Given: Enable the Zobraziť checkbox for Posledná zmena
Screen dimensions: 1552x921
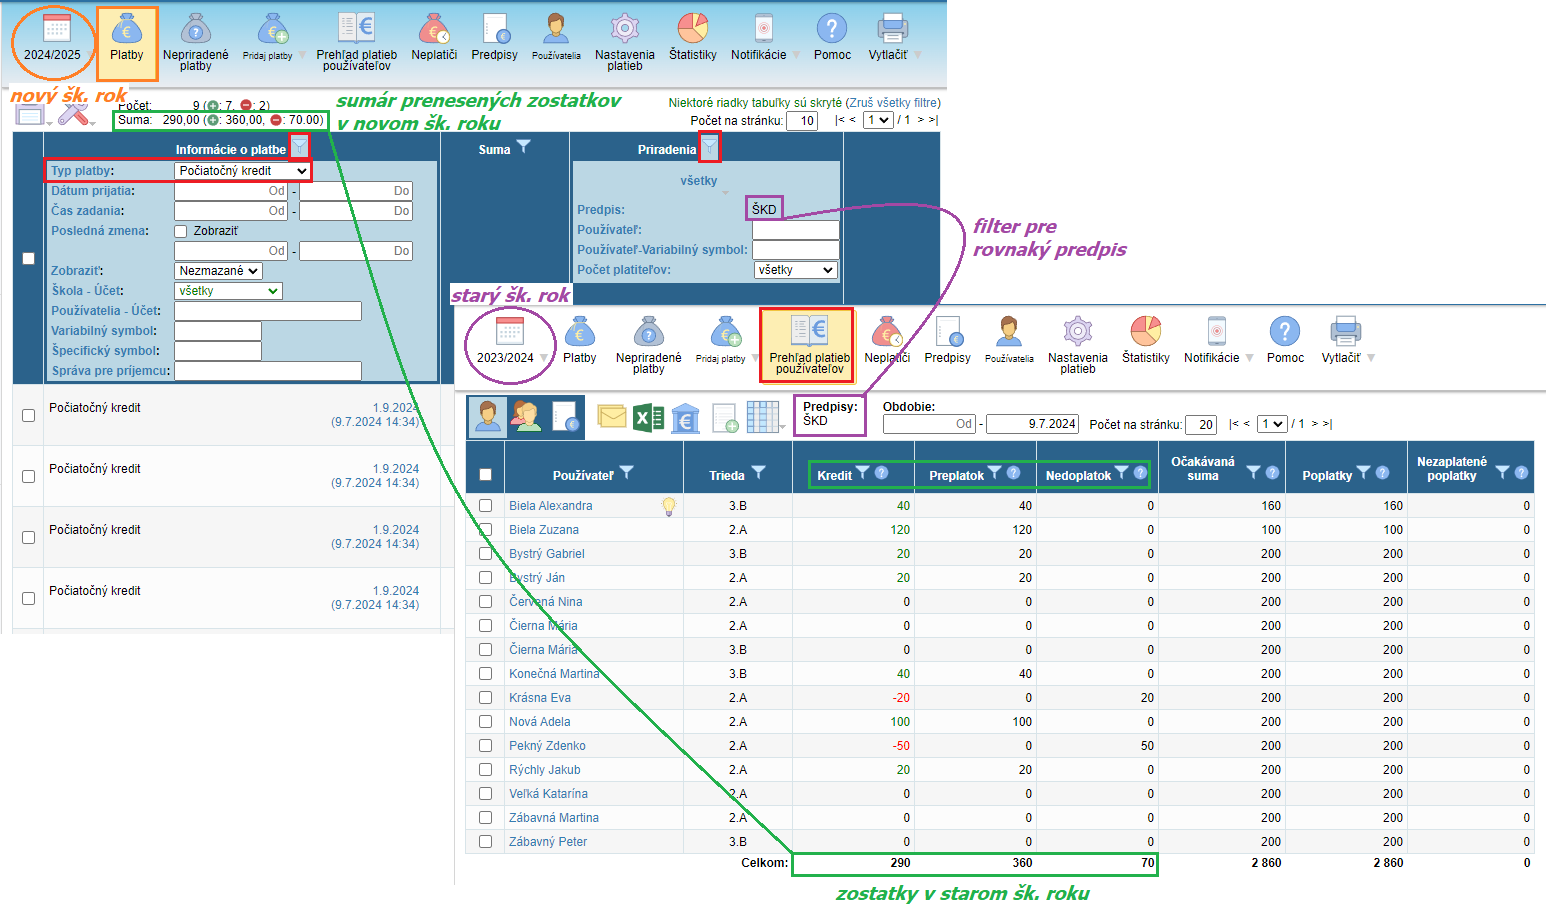Looking at the screenshot, I should 181,231.
